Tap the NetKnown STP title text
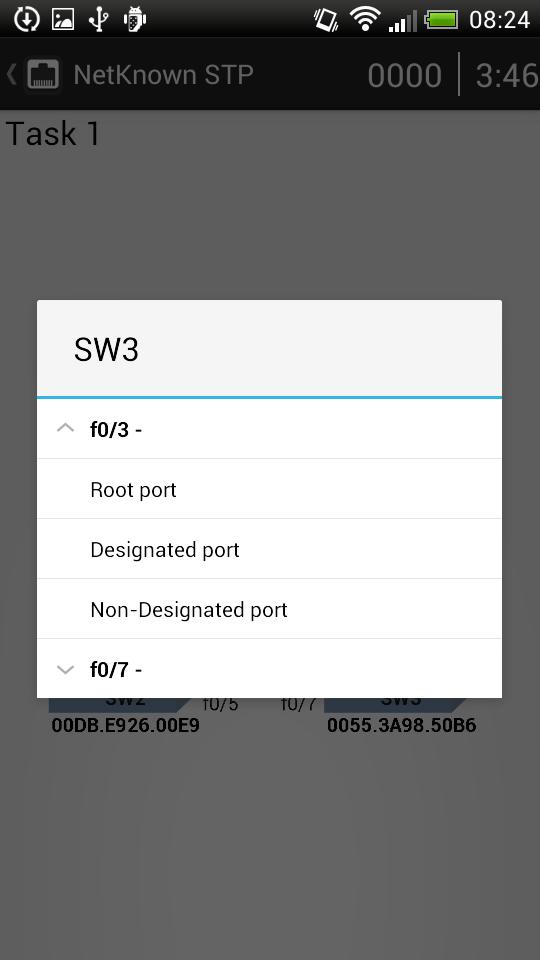This screenshot has width=540, height=960. pyautogui.click(x=163, y=75)
